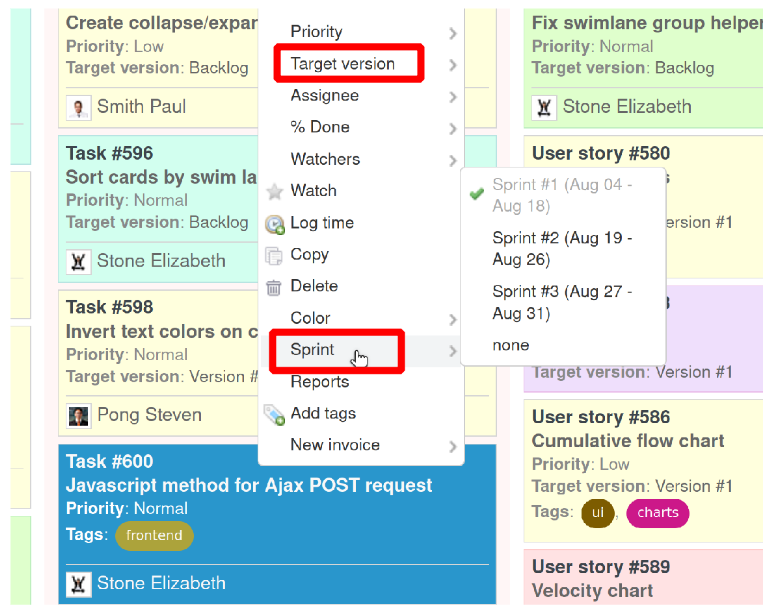Select Reports from the context menu
Image resolution: width=772 pixels, height=613 pixels.
tap(319, 382)
